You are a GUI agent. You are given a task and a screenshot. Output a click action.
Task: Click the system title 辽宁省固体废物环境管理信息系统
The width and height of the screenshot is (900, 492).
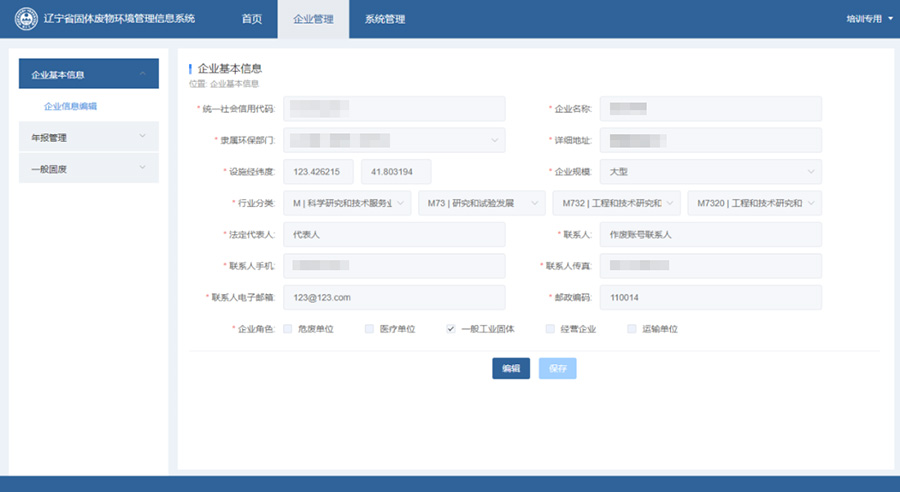coord(119,18)
